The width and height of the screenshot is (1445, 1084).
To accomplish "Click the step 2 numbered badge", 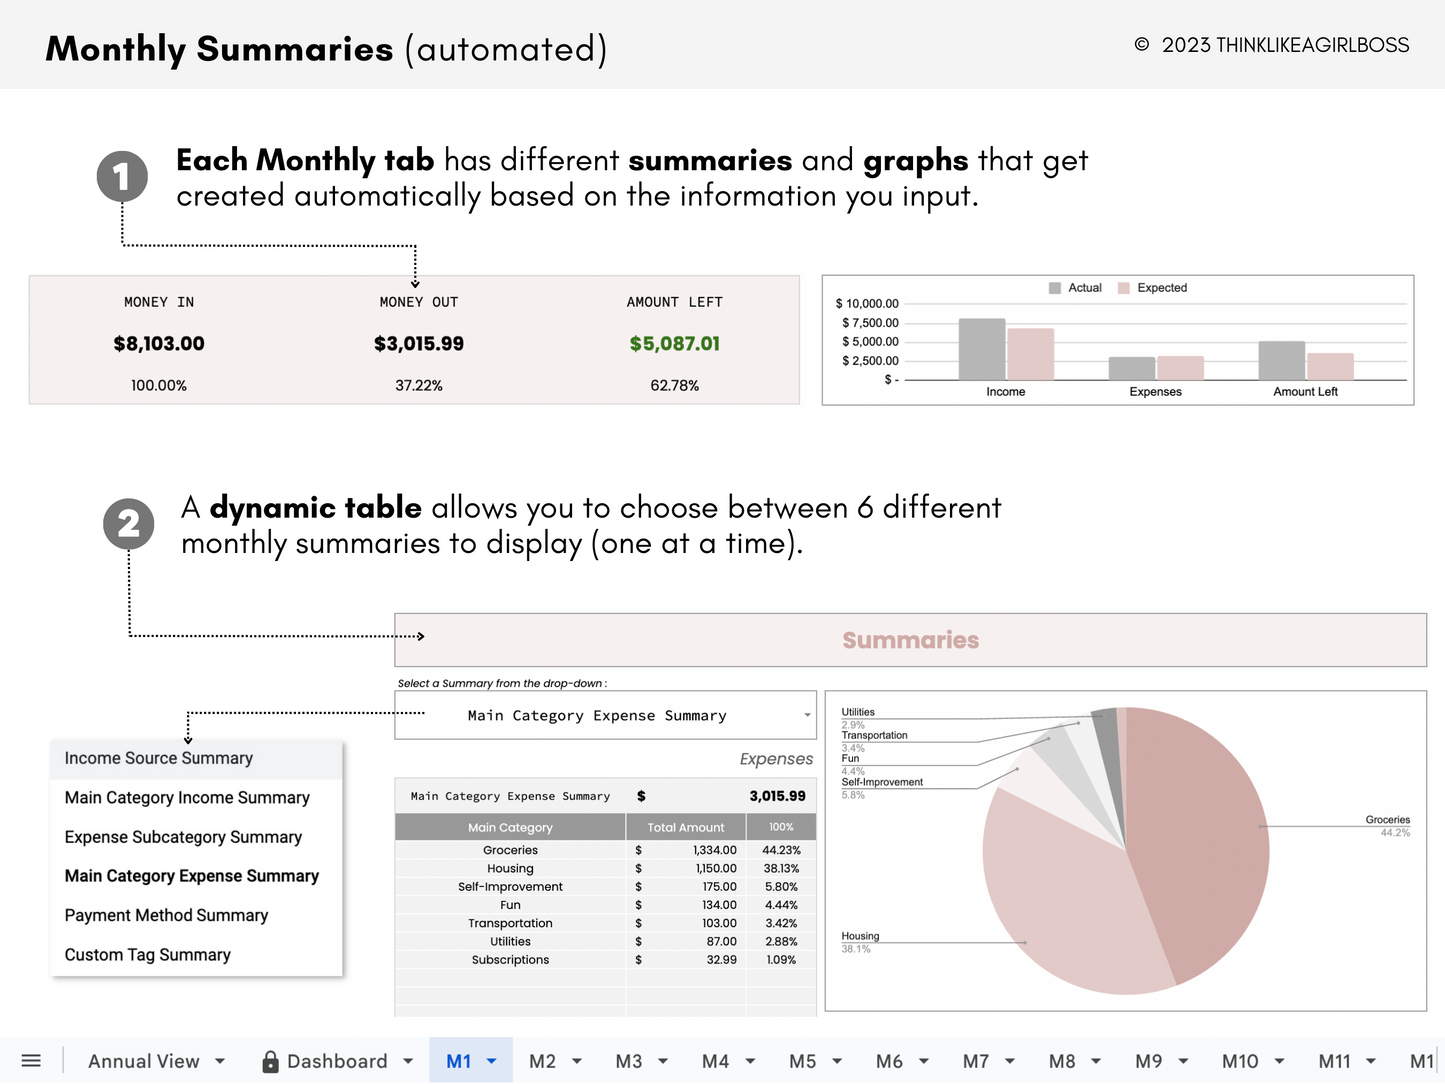I will tap(128, 524).
